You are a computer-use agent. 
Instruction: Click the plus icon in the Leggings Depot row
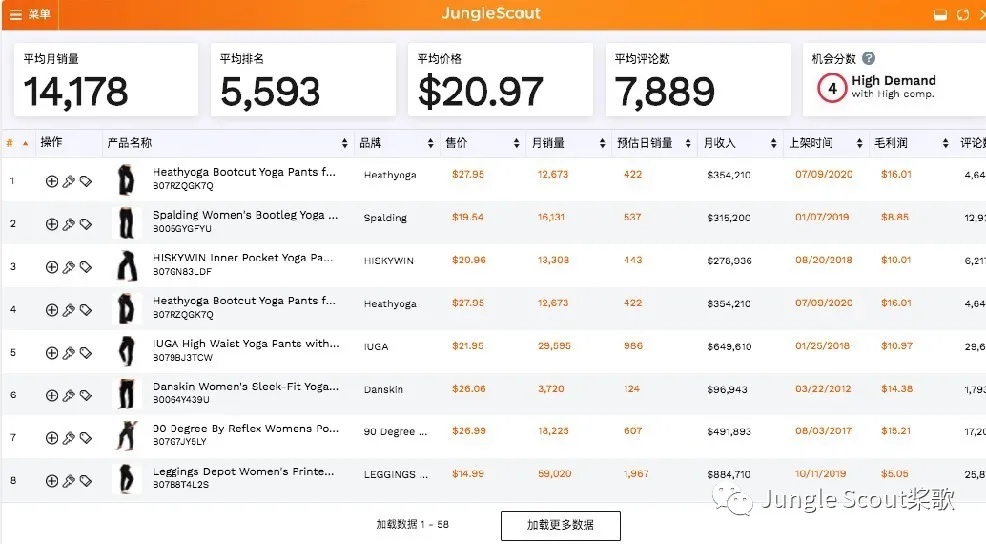coord(52,481)
